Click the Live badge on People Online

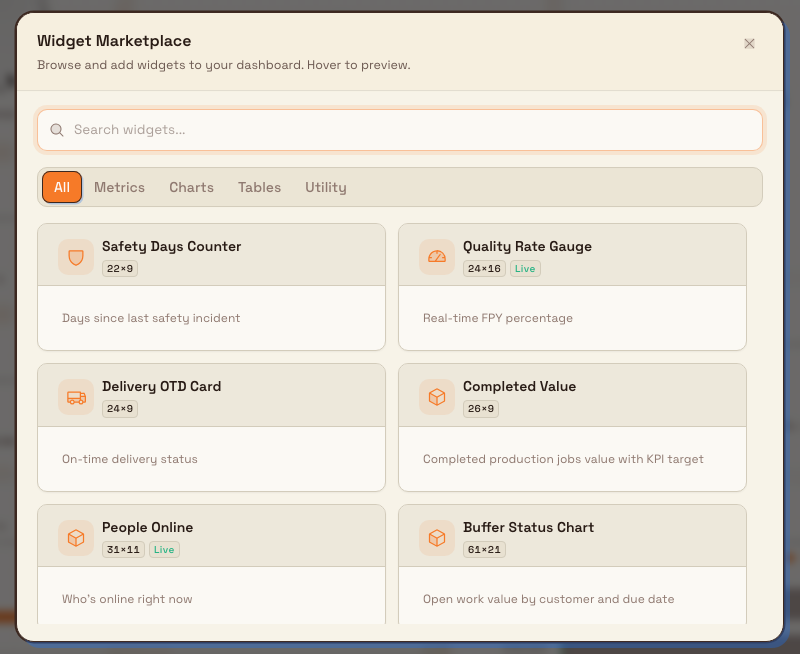pos(164,549)
